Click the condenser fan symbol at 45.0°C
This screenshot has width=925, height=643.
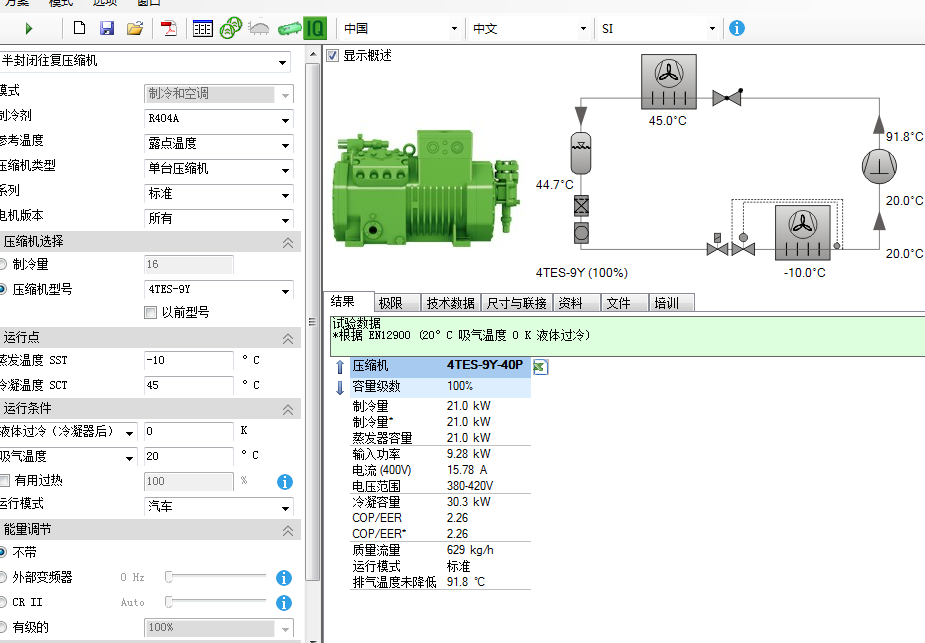(669, 82)
